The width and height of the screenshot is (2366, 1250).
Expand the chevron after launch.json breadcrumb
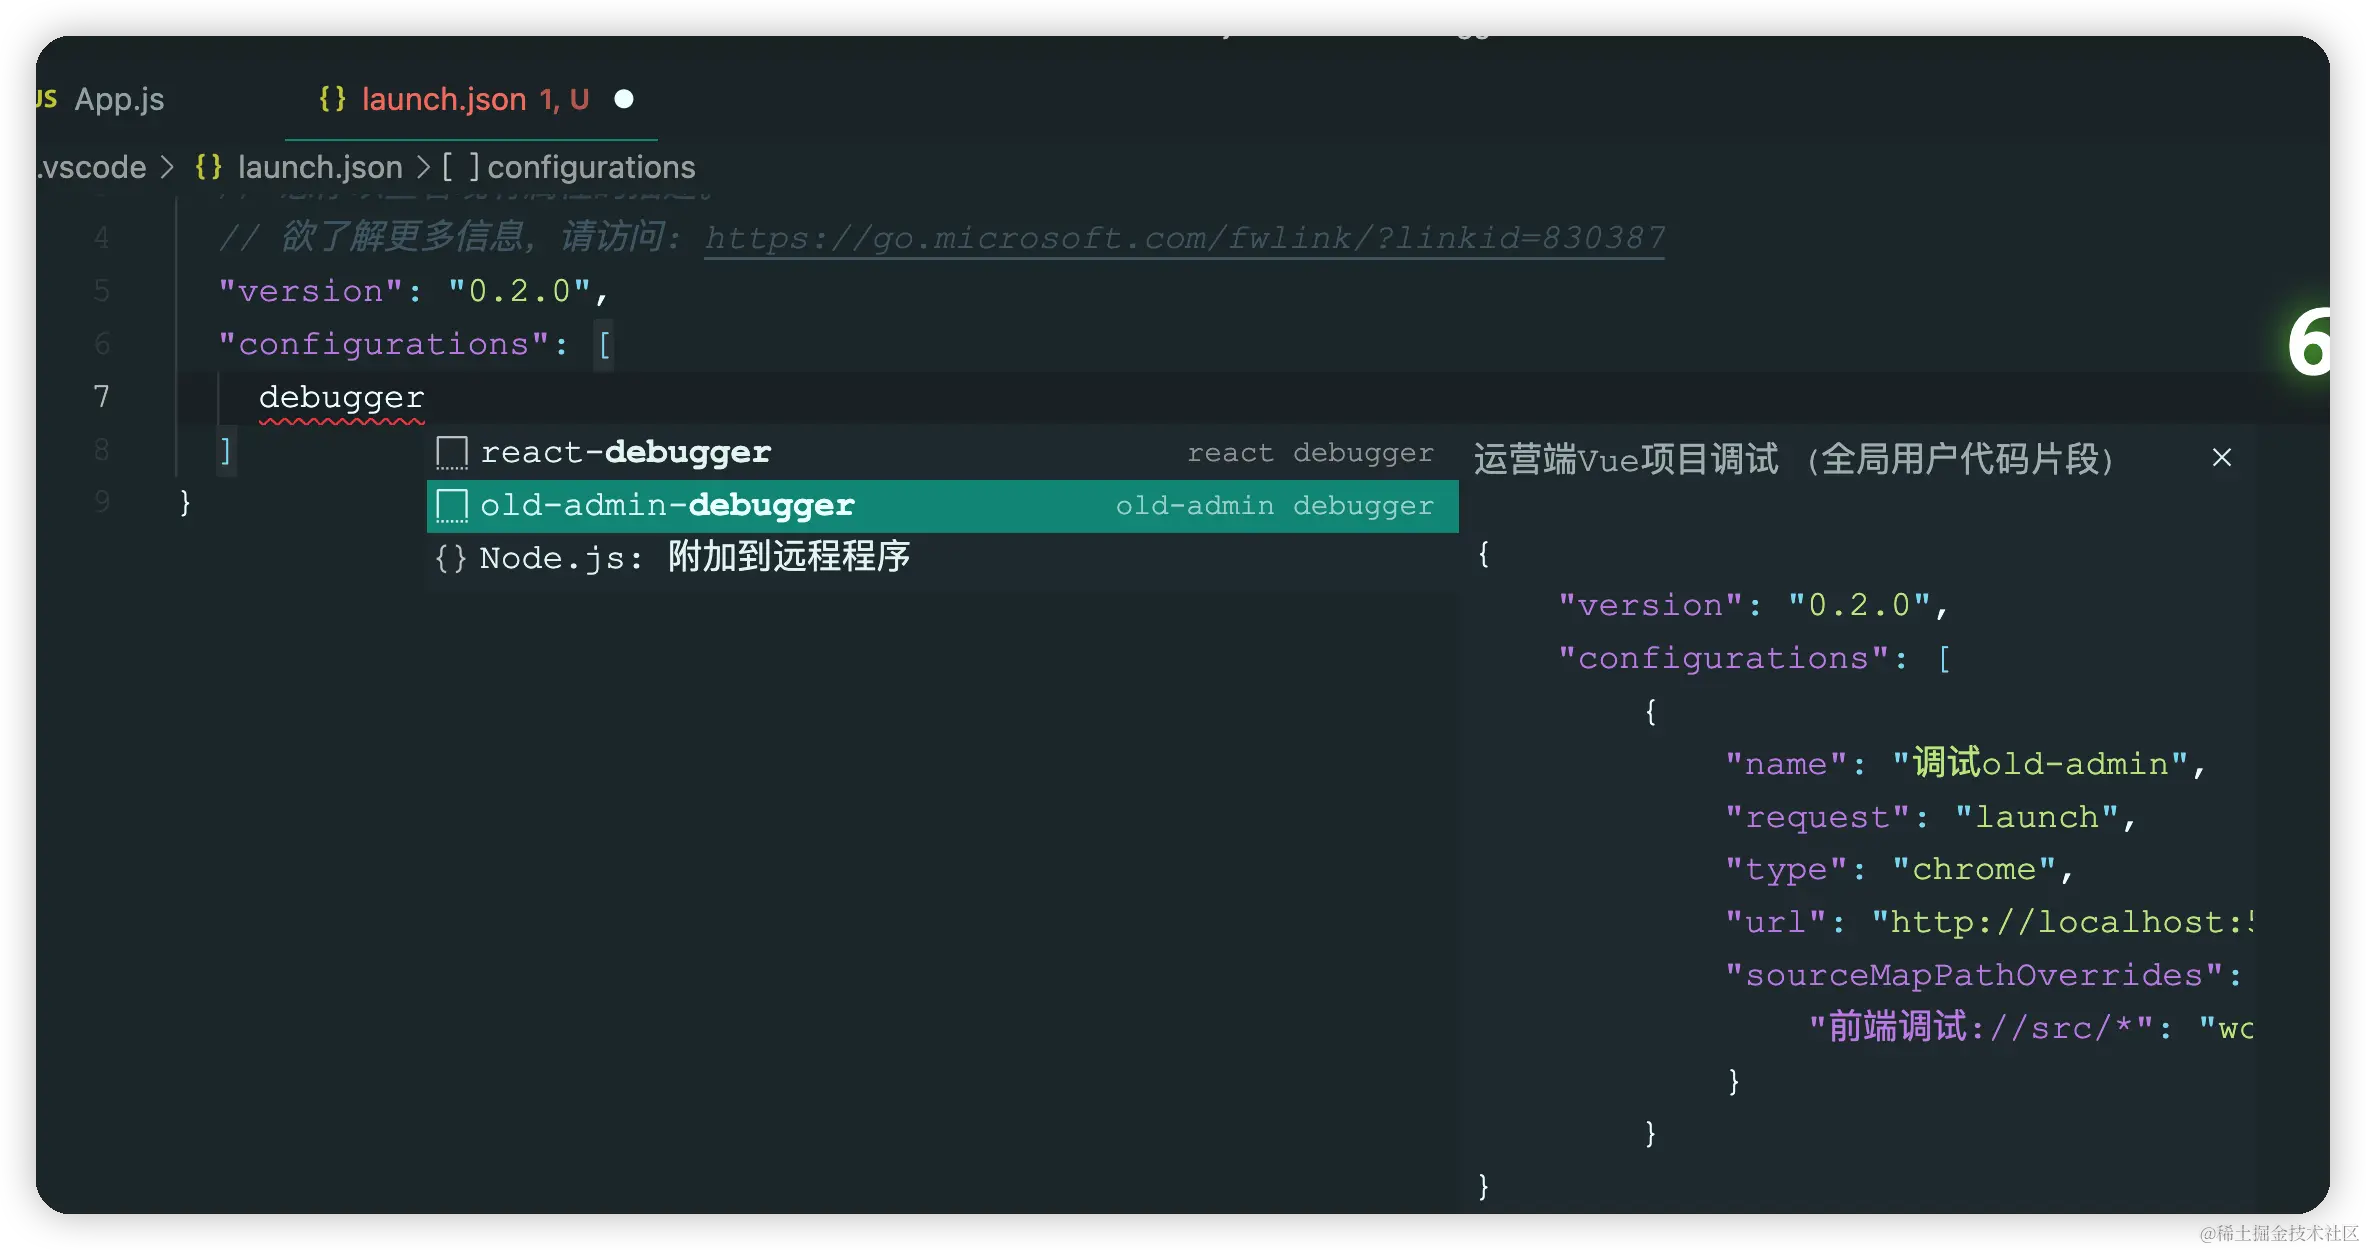pyautogui.click(x=423, y=167)
